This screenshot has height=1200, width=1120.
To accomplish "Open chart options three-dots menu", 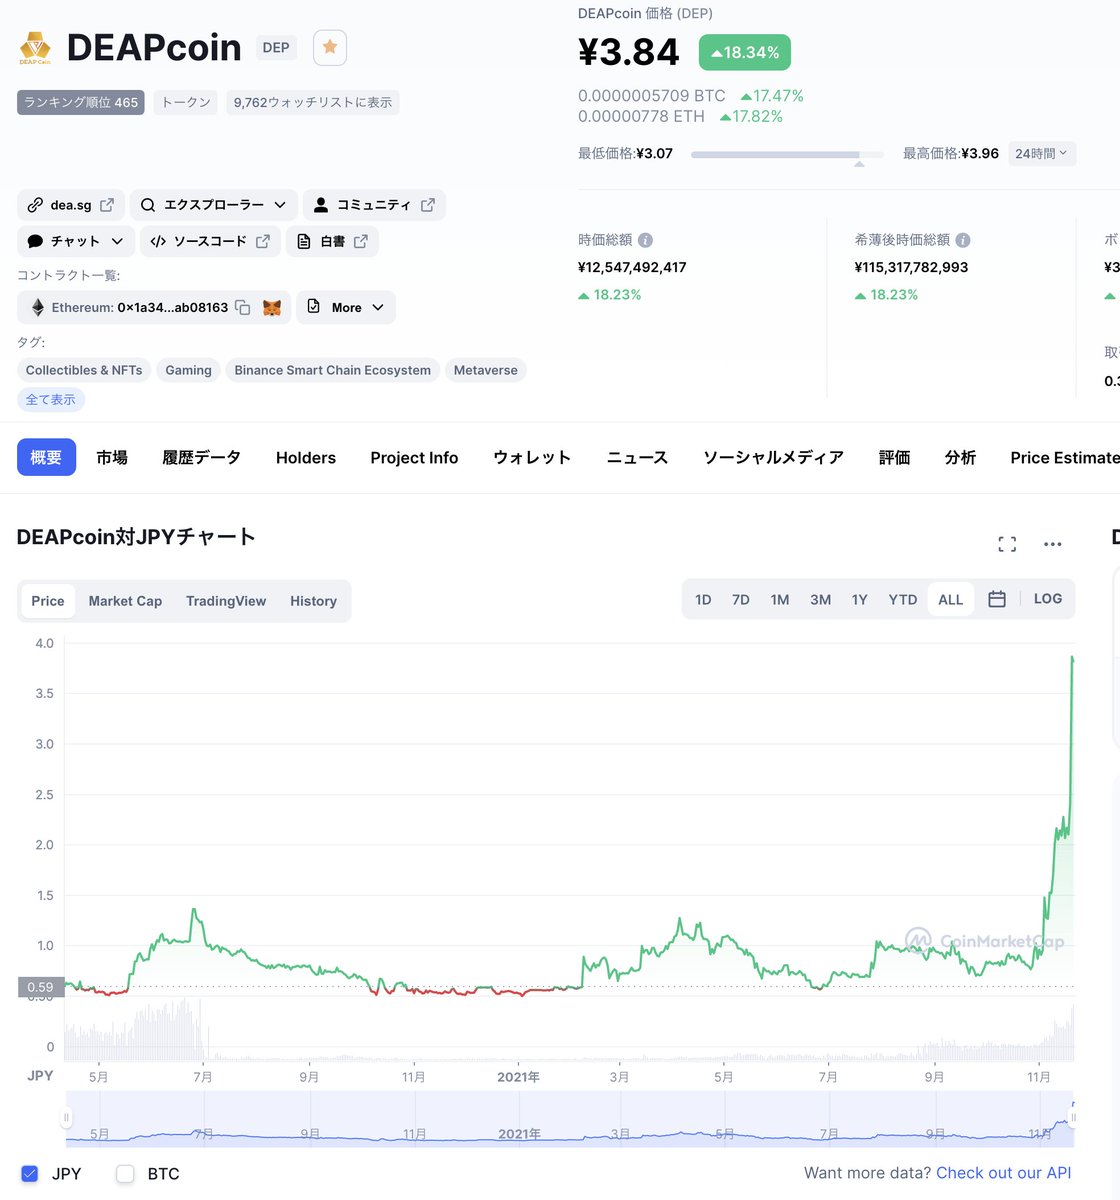I will tap(1052, 544).
